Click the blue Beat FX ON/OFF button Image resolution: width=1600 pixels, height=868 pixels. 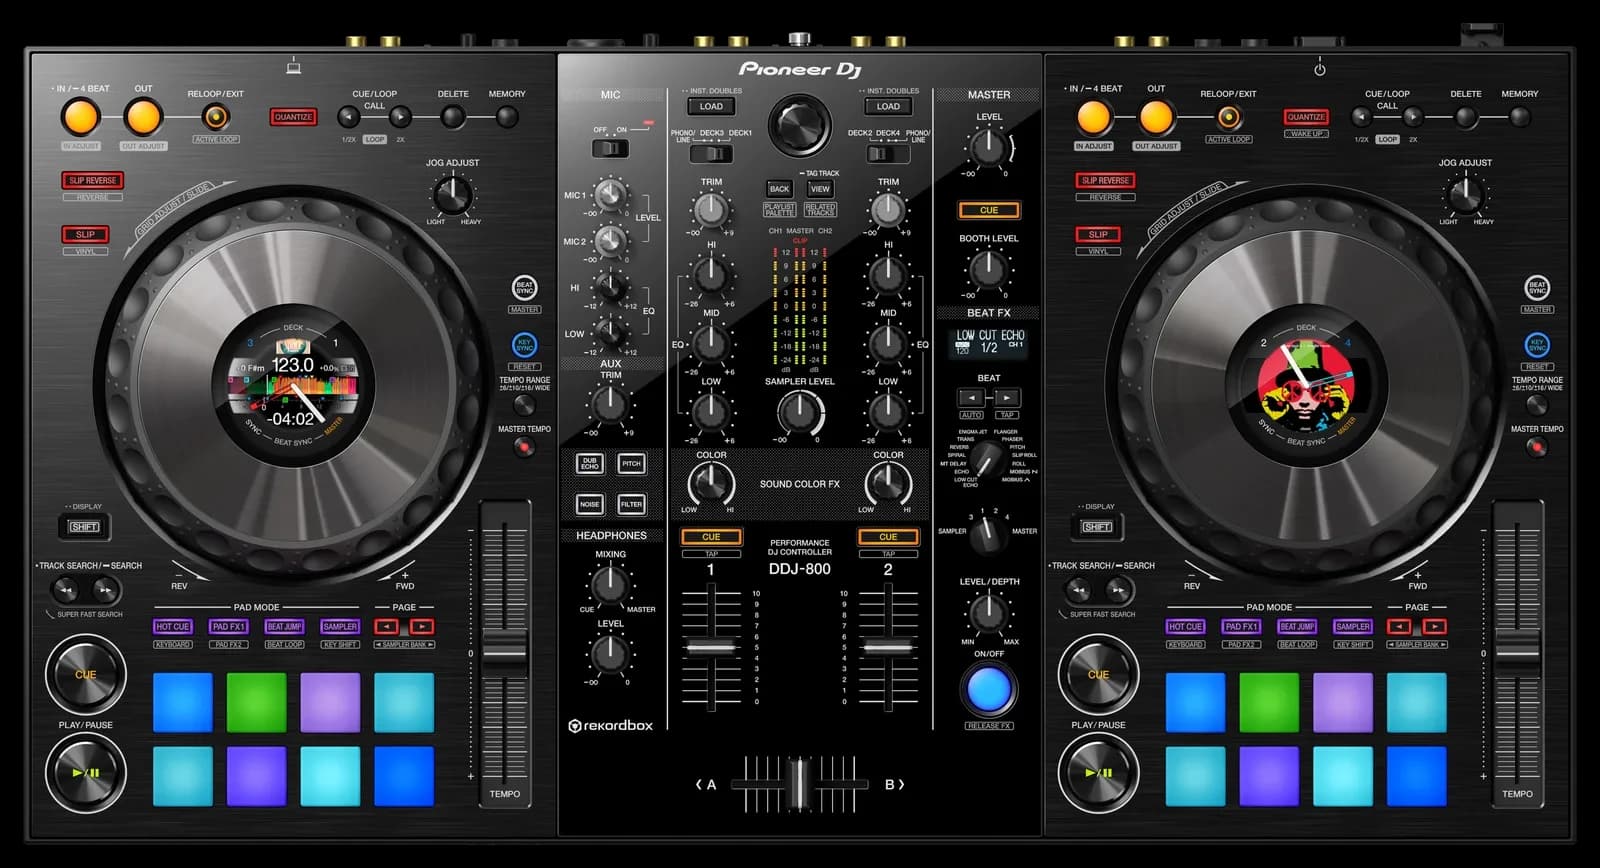point(989,689)
